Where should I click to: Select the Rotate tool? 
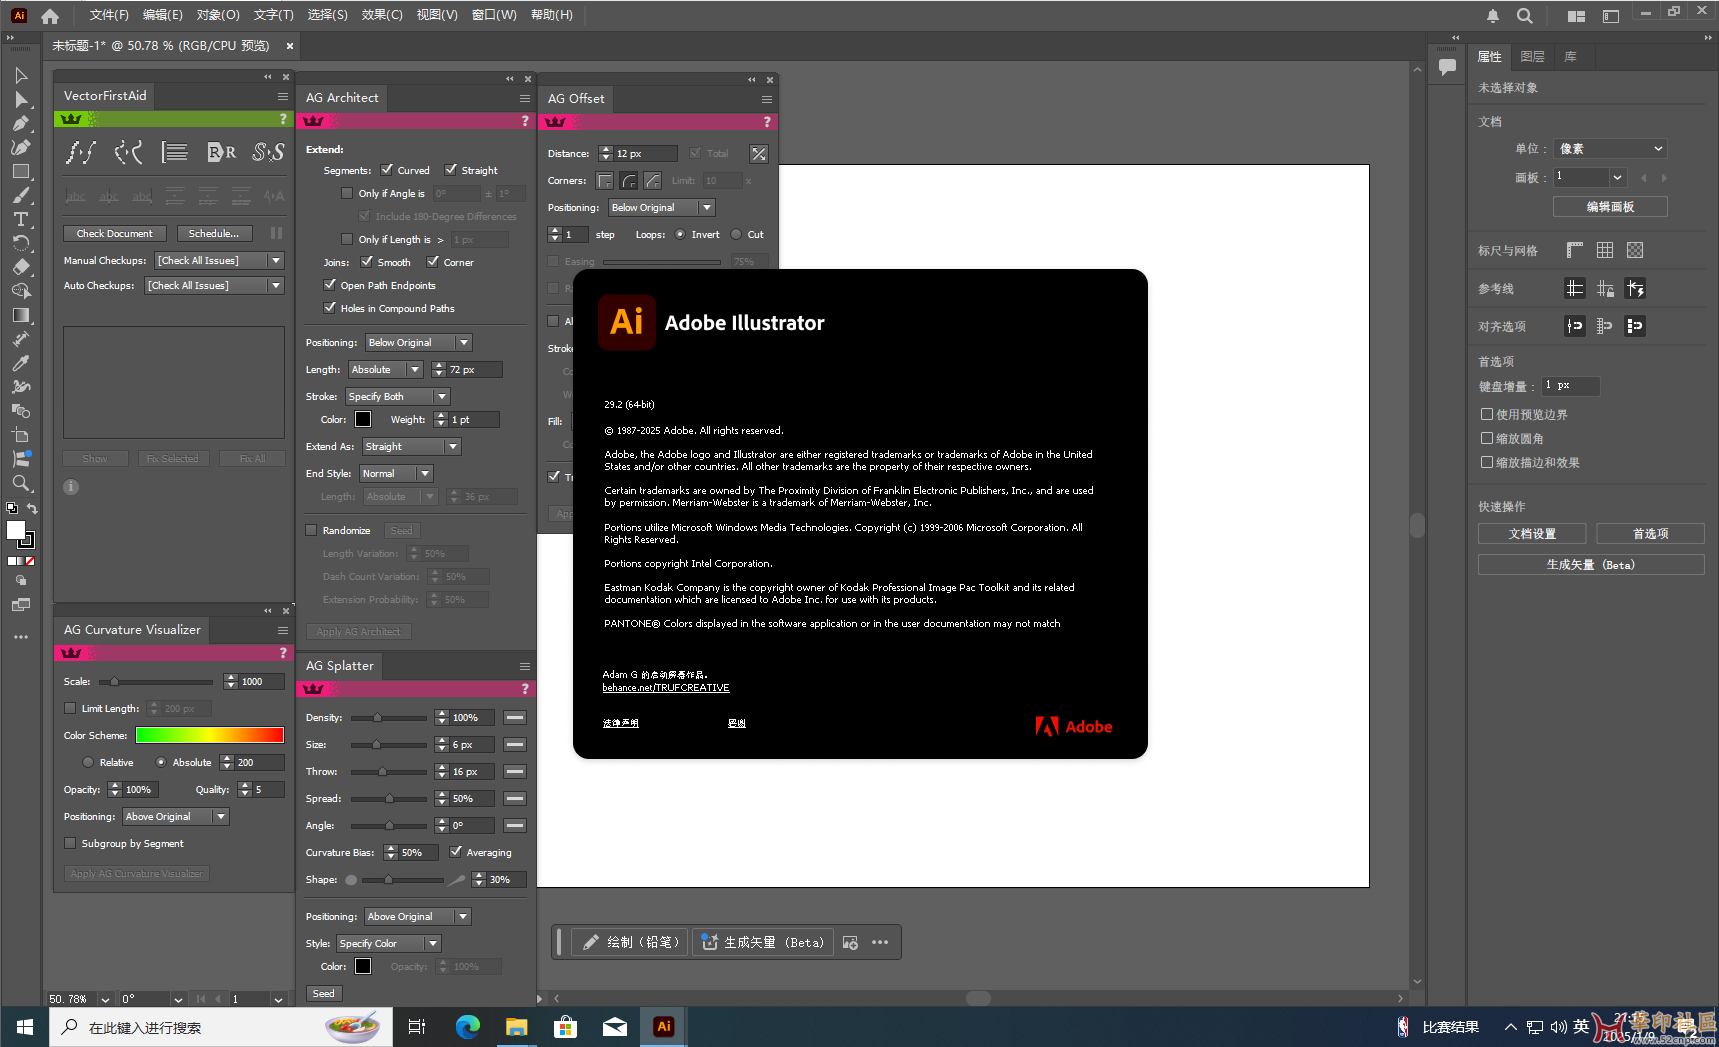coord(21,244)
